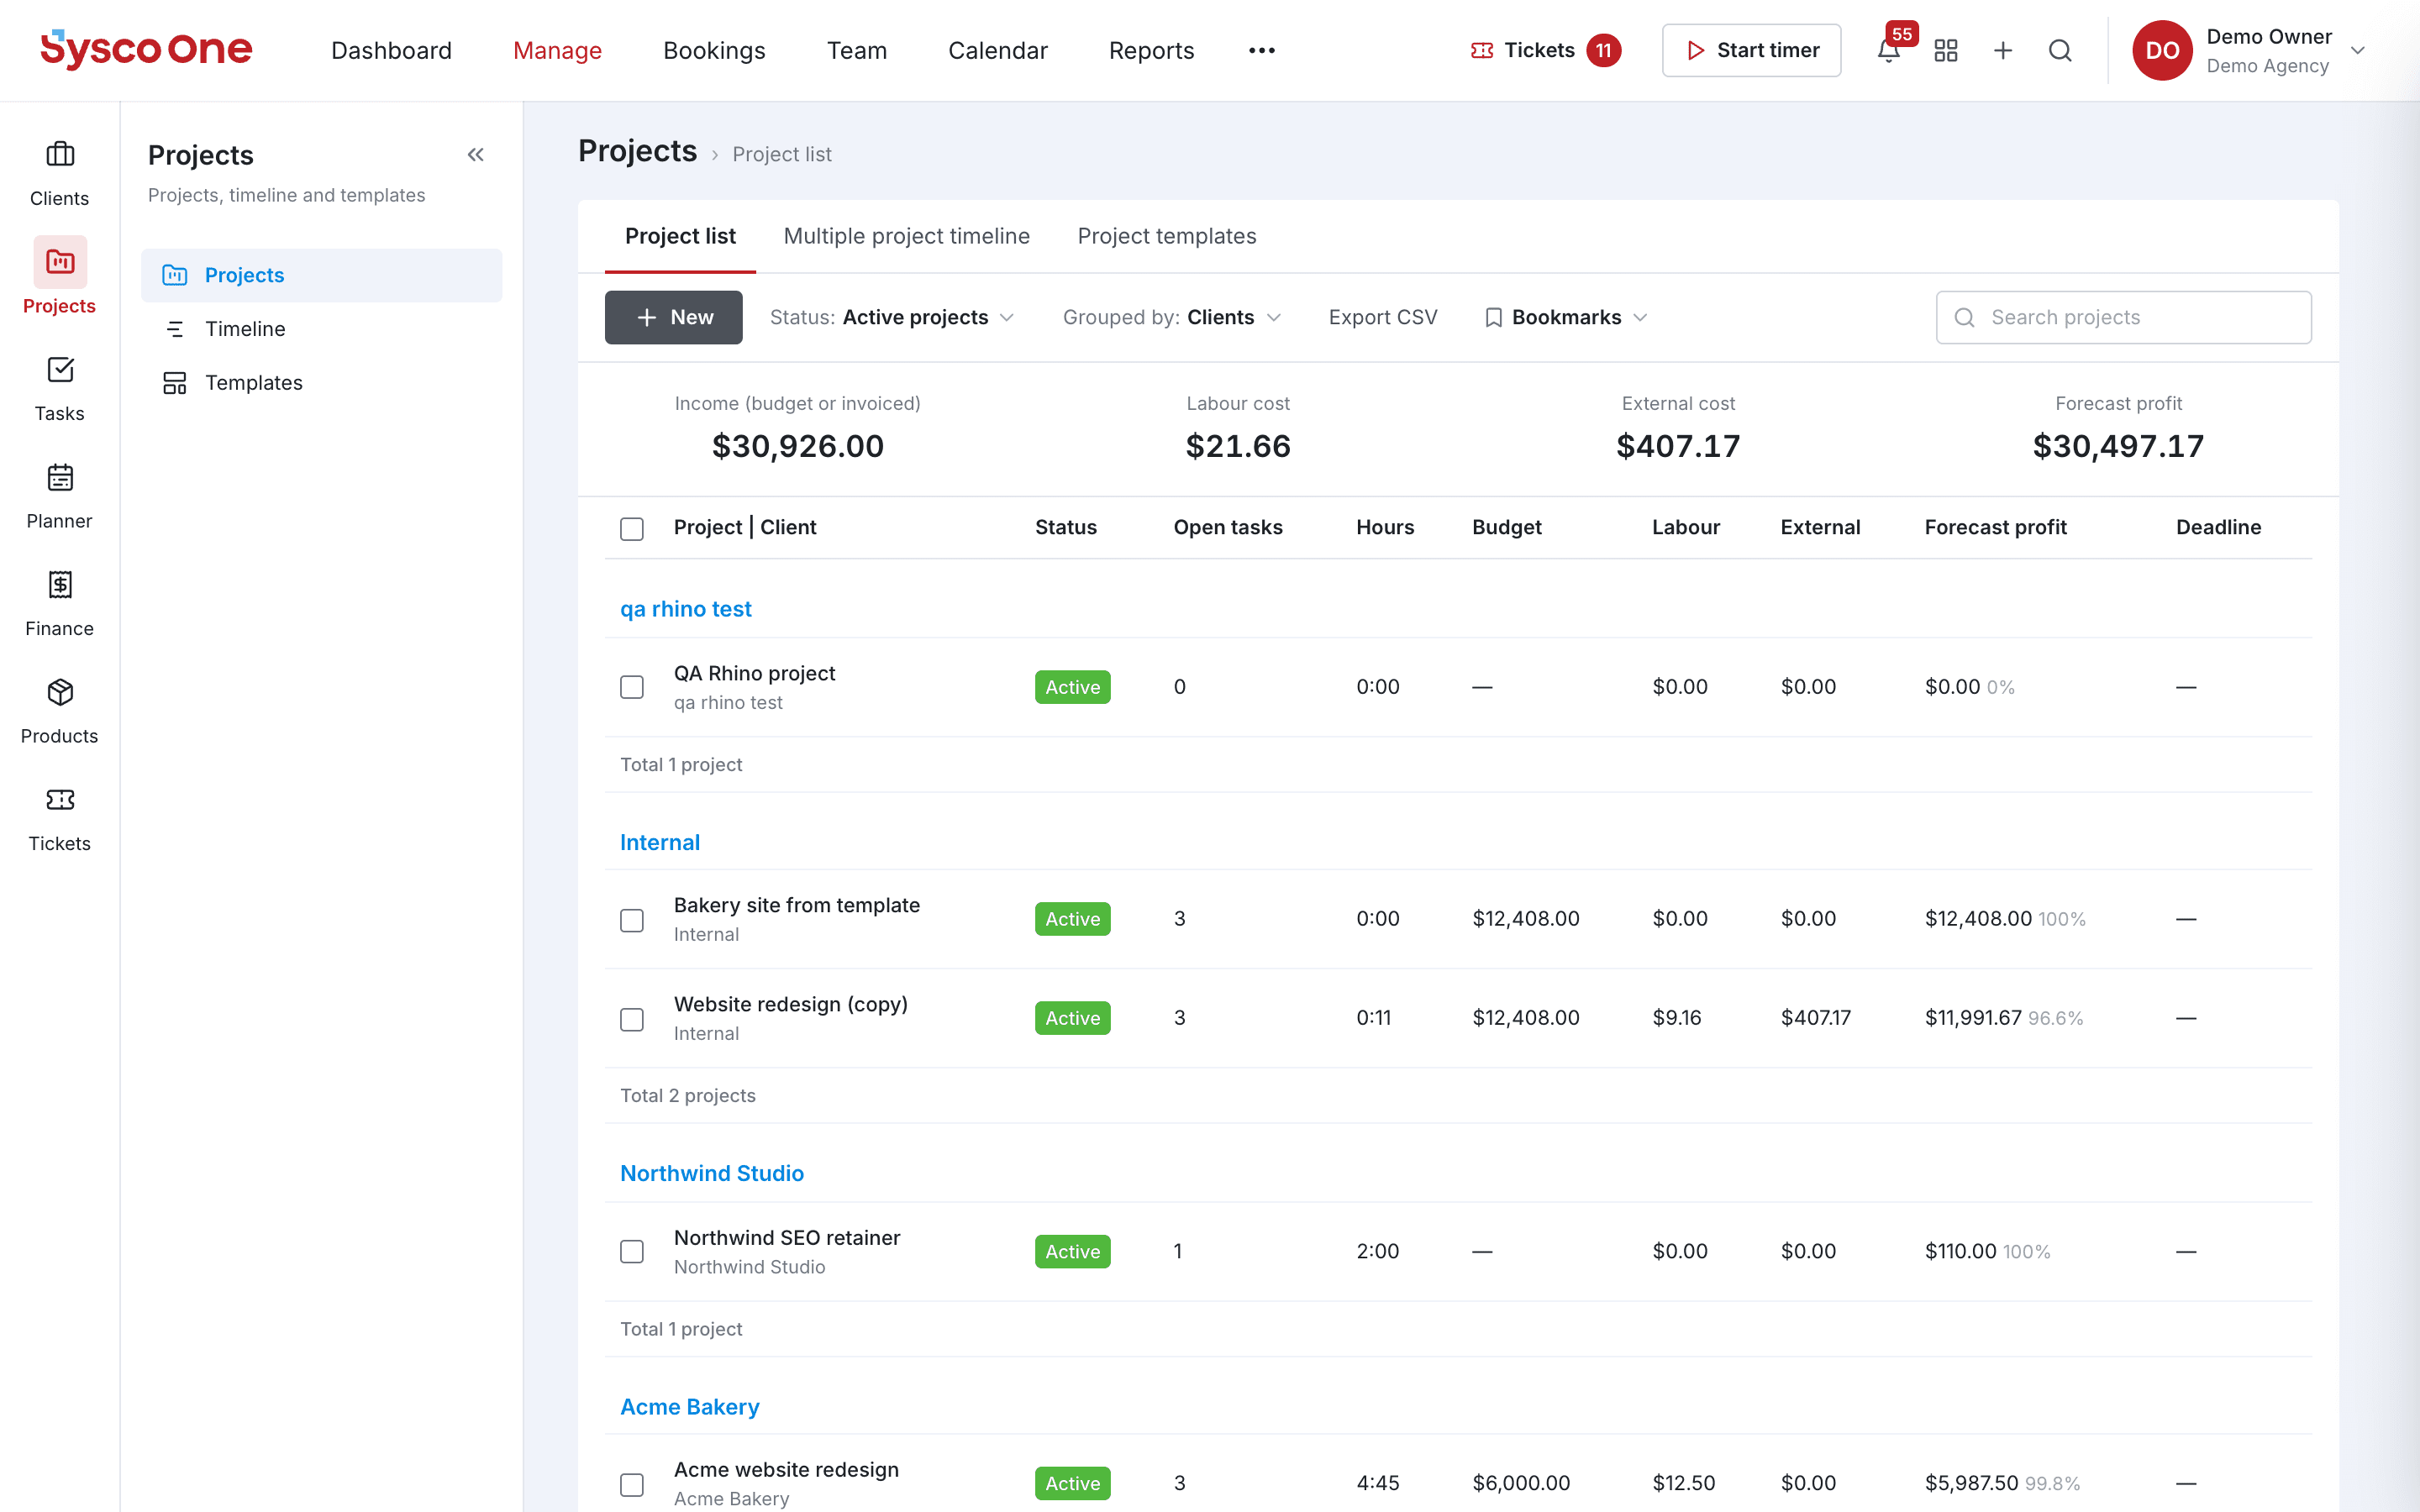
Task: Switch to Multiple project timeline tab
Action: (906, 236)
